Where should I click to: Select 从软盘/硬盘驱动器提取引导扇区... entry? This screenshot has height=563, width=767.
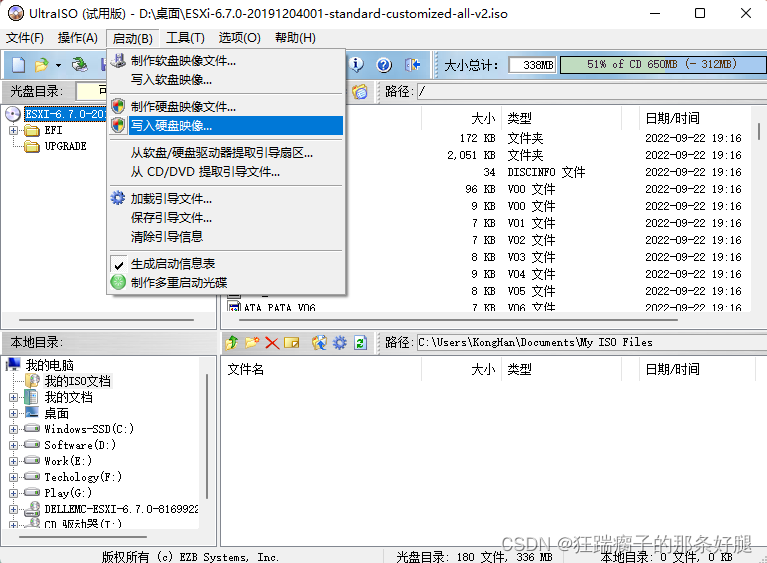(226, 153)
